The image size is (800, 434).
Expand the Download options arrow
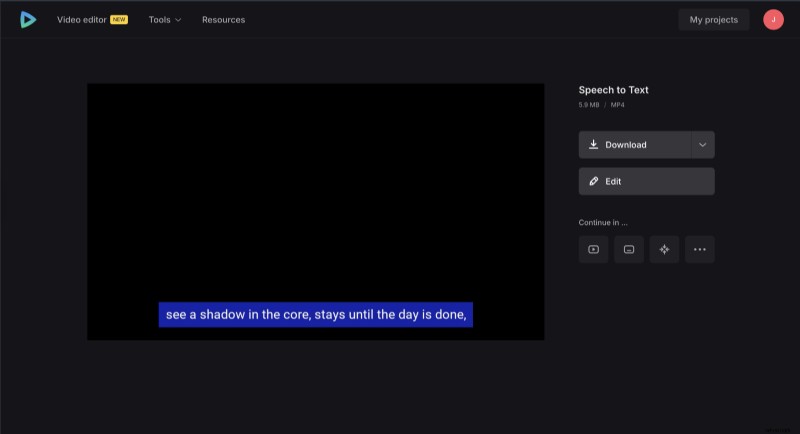pos(702,145)
